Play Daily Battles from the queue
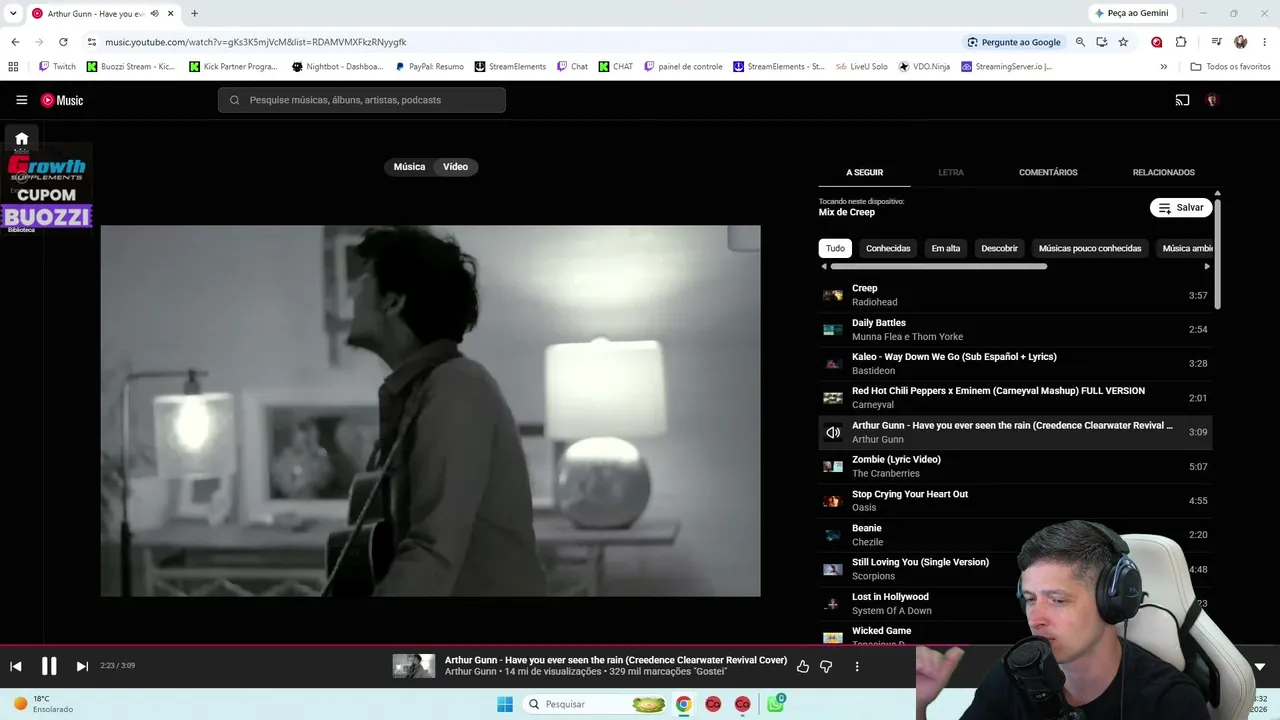 click(x=1015, y=330)
